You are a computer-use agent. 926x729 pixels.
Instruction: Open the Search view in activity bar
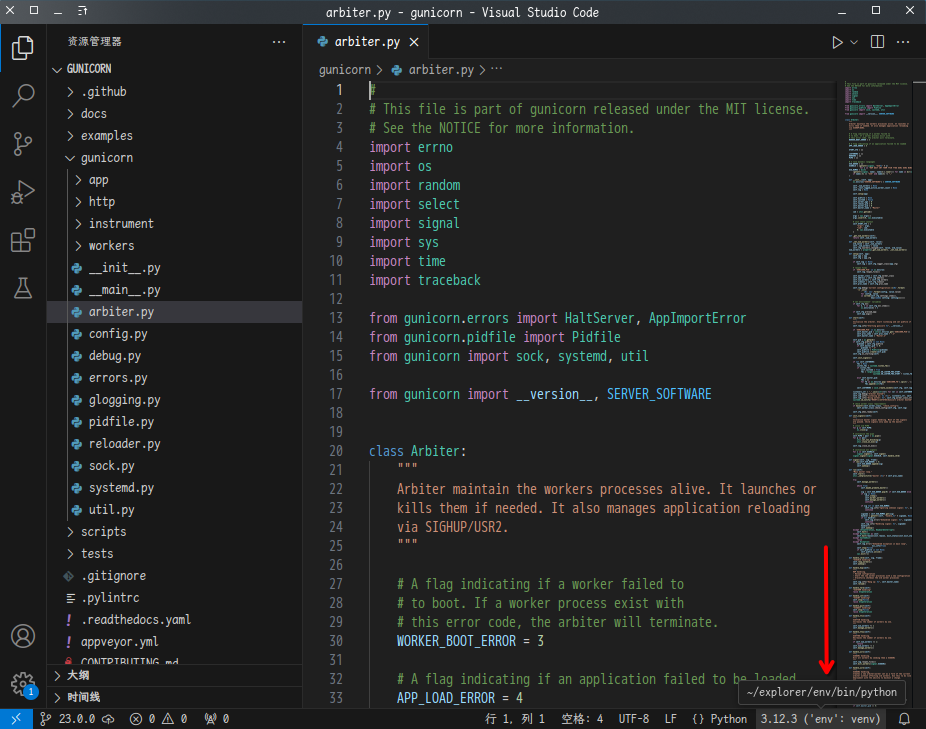coord(23,96)
